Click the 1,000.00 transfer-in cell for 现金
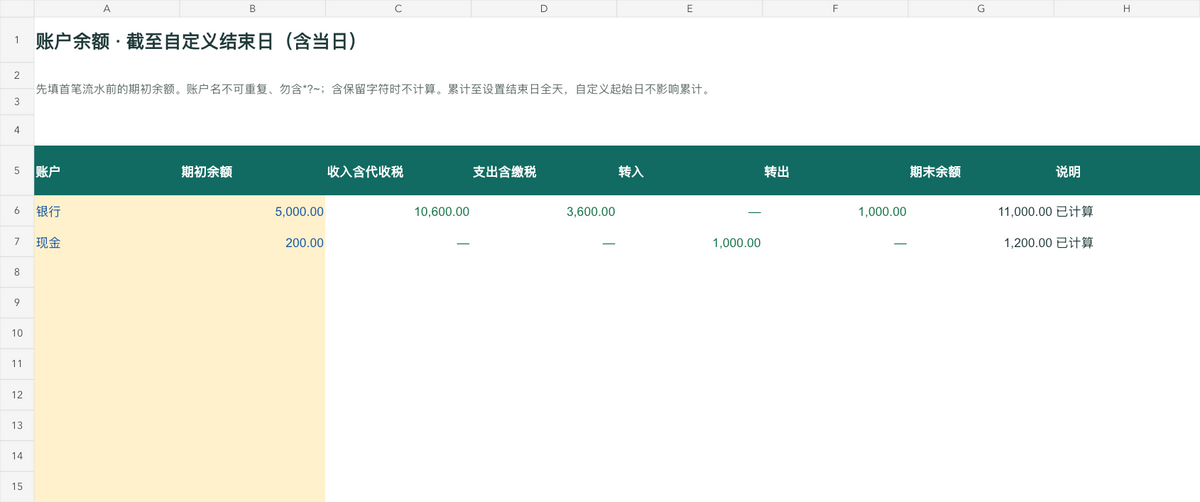Viewport: 1200px width, 502px height. (x=690, y=242)
